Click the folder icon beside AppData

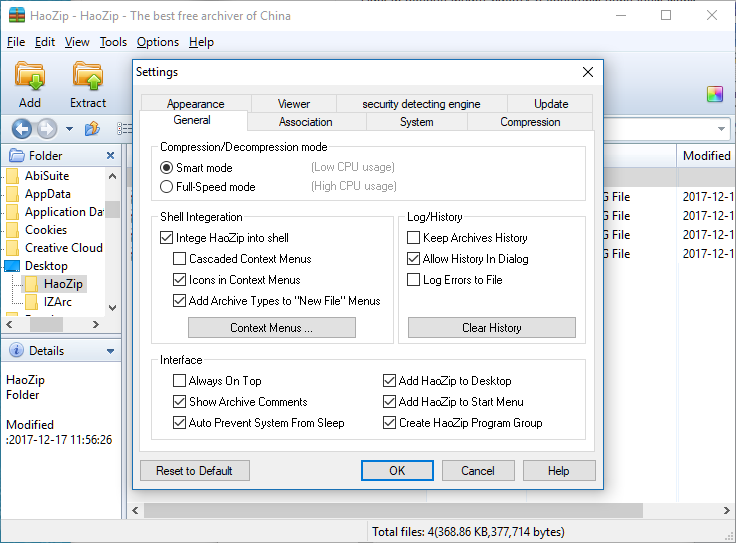coord(13,194)
